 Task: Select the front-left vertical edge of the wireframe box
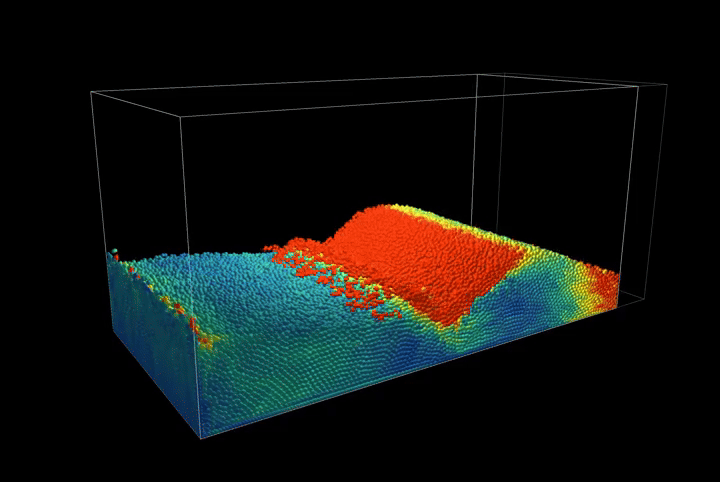[x=190, y=260]
